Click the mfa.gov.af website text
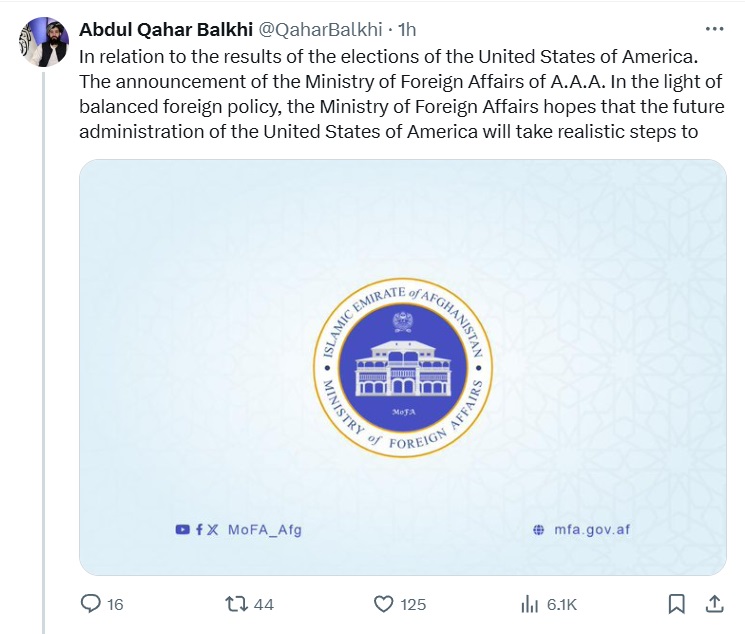Viewport: 745px width, 634px height. tap(592, 529)
